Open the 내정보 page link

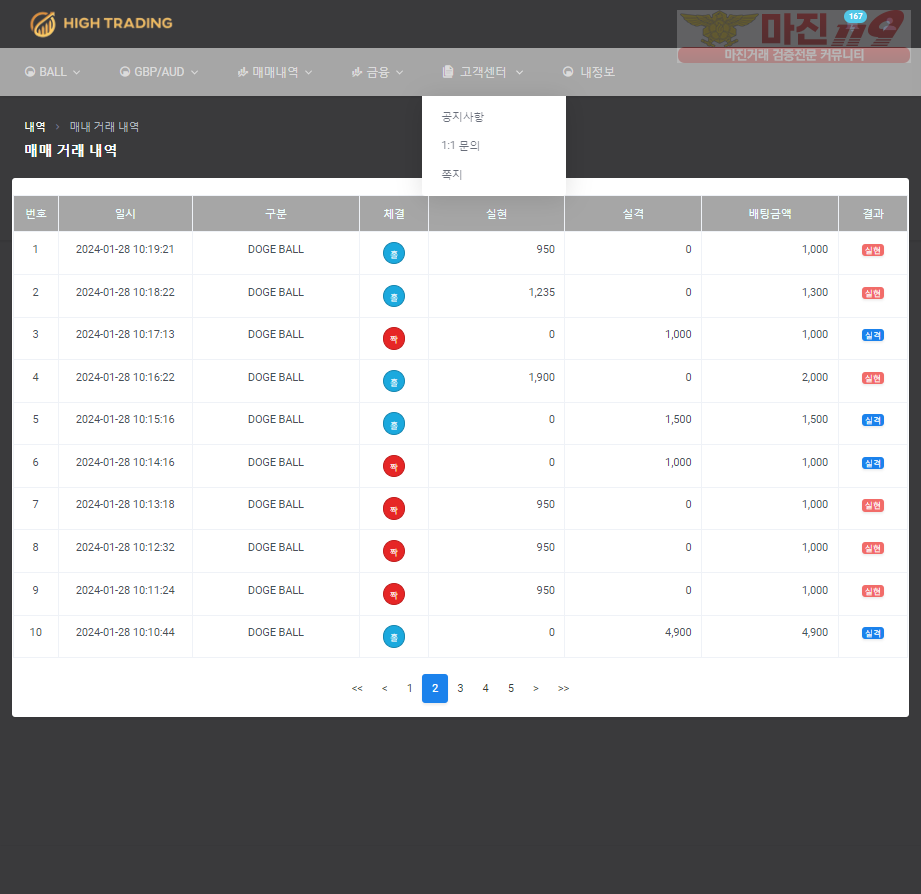coord(589,72)
